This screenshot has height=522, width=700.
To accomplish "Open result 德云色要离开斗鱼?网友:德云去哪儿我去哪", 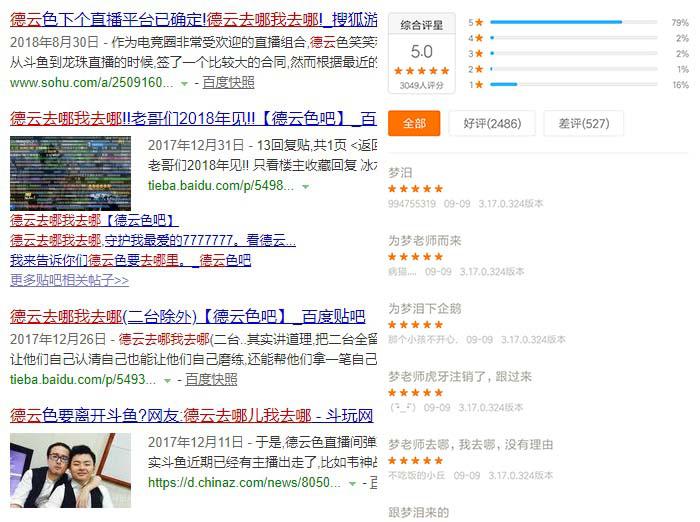I will pos(192,416).
